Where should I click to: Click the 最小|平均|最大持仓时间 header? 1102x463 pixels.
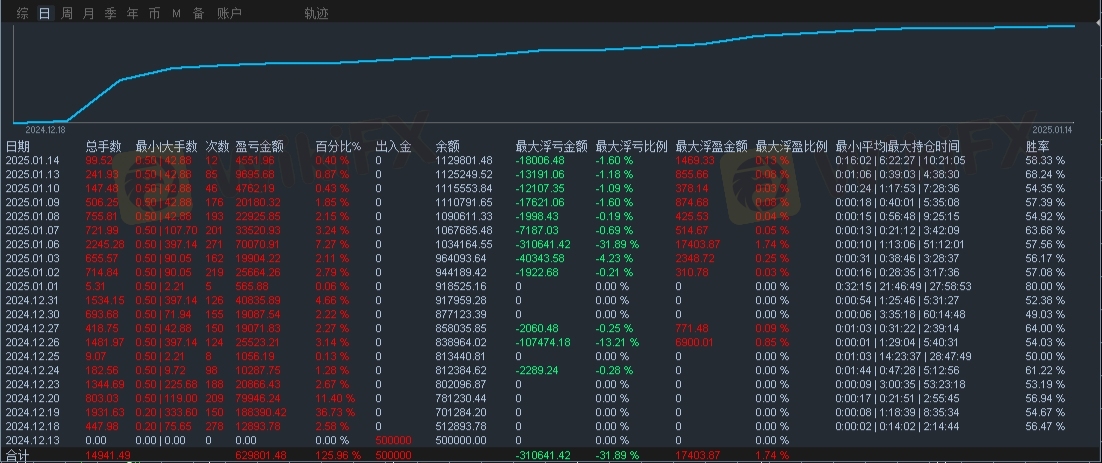coord(897,147)
